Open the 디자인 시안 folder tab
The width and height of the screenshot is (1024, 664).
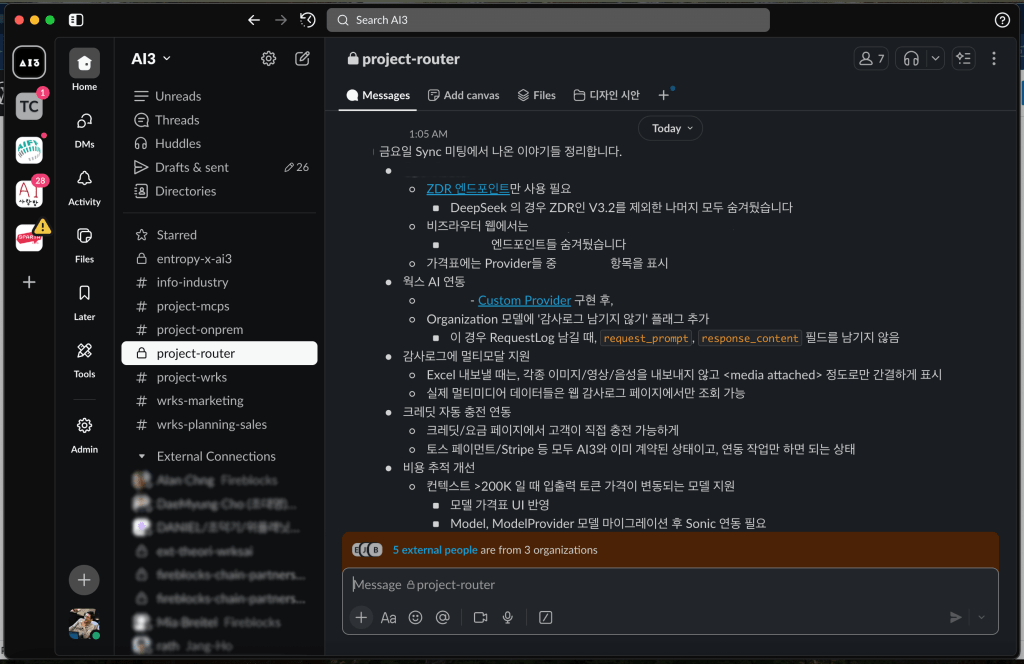606,95
